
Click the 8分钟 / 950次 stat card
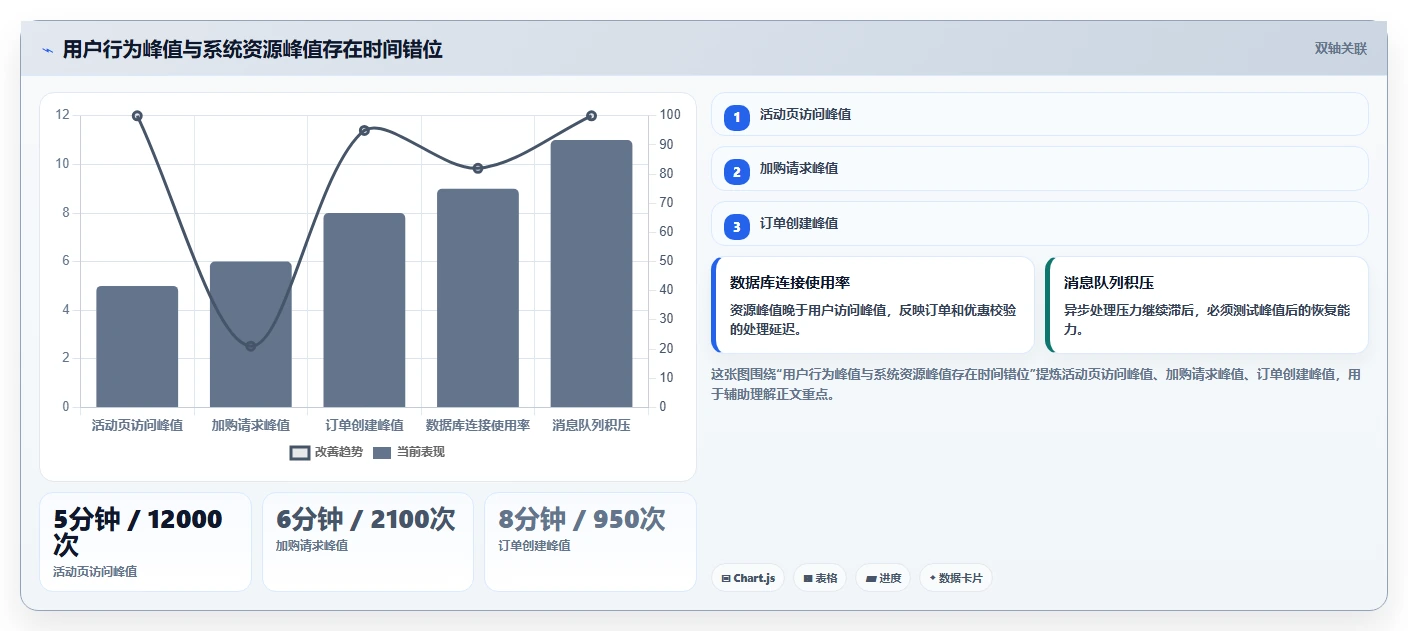point(590,542)
